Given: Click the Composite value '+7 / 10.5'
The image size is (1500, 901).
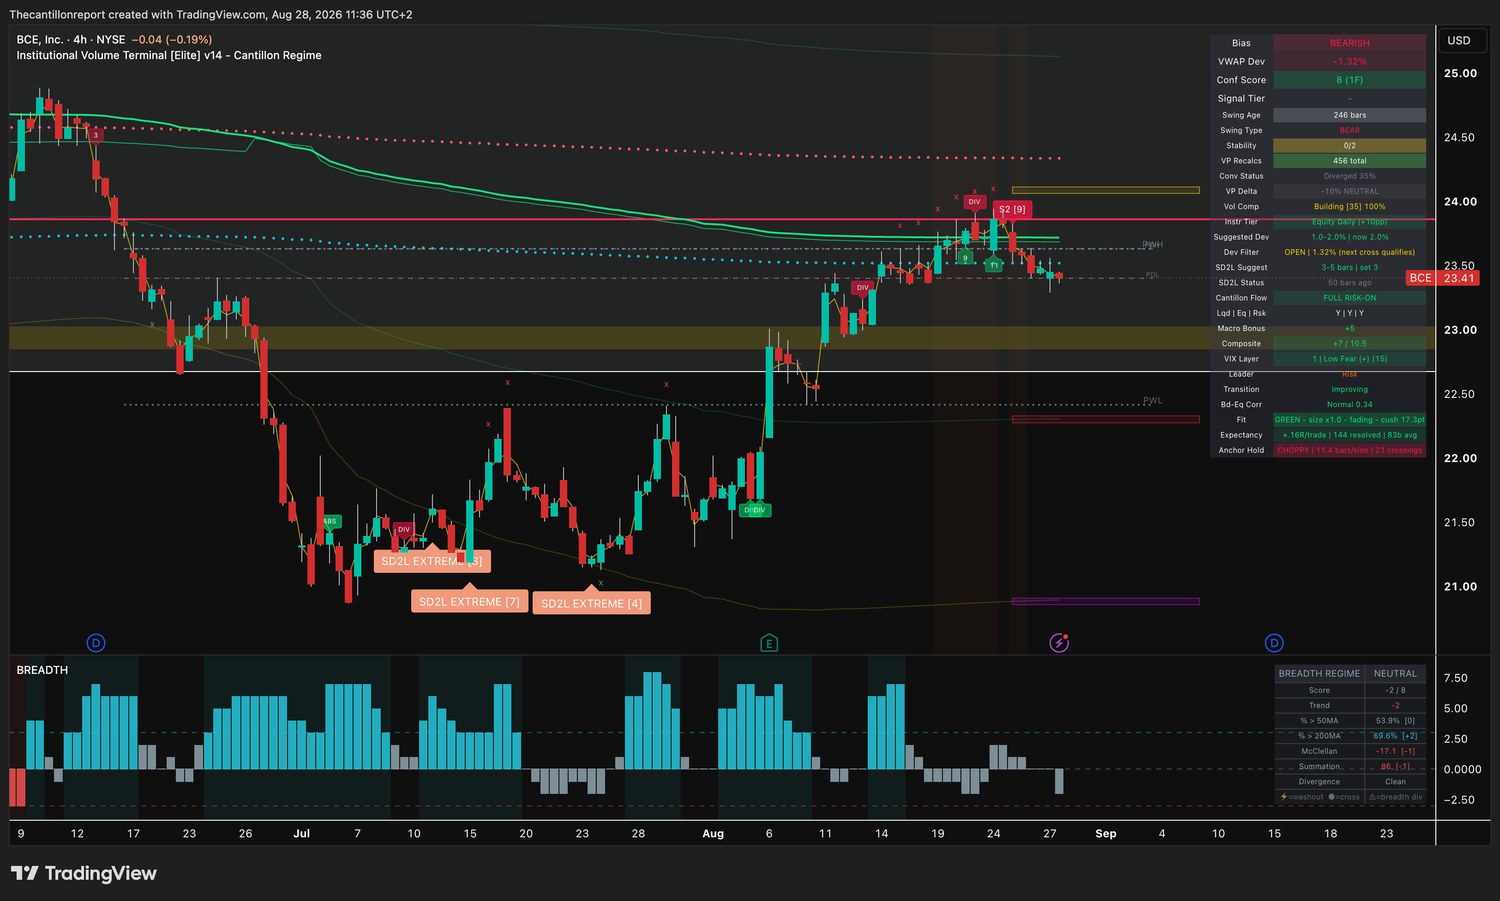Looking at the screenshot, I should (1350, 344).
